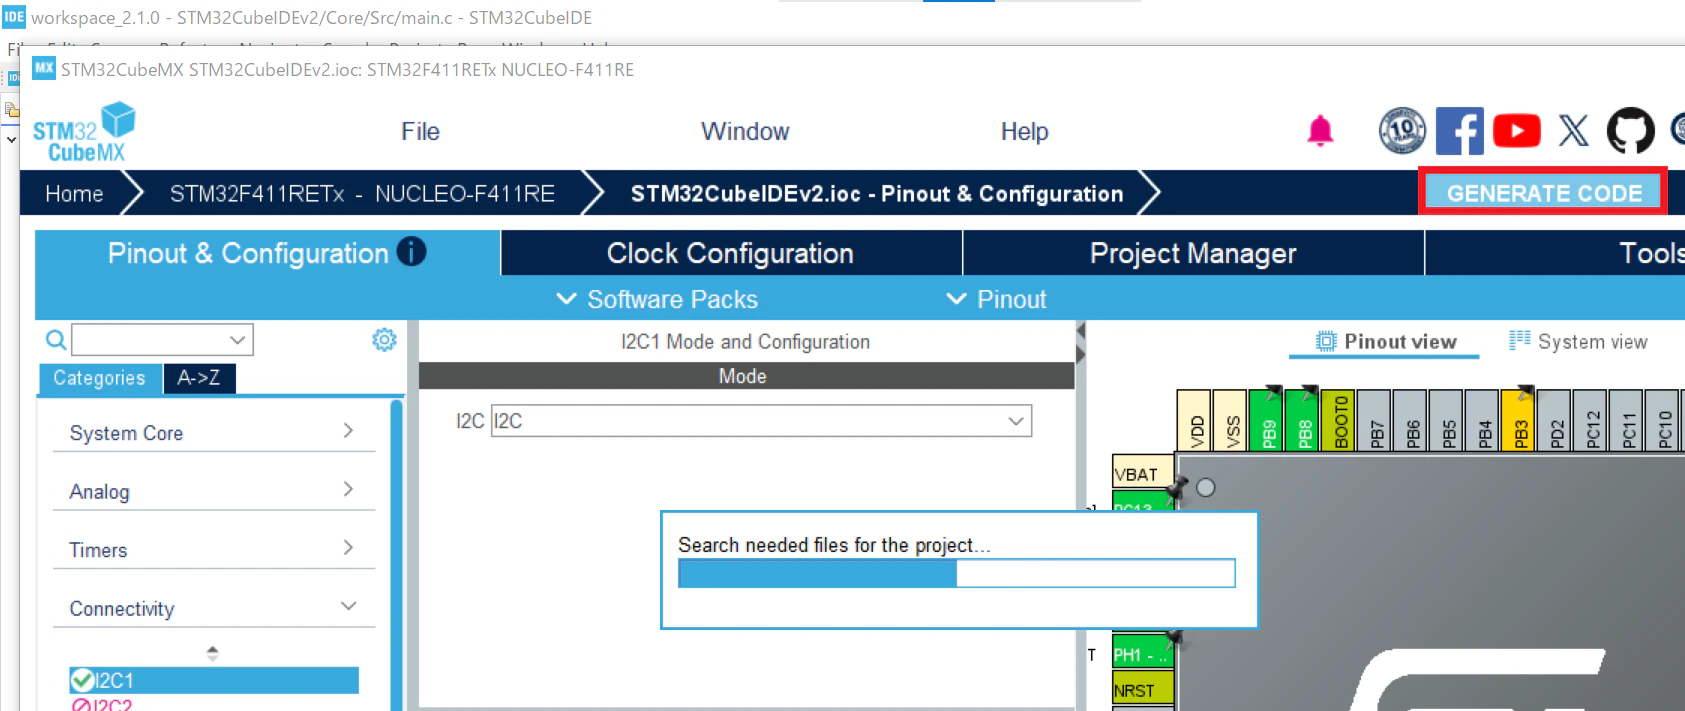Click the BOOT0 pin
The width and height of the screenshot is (1685, 711).
1339,421
